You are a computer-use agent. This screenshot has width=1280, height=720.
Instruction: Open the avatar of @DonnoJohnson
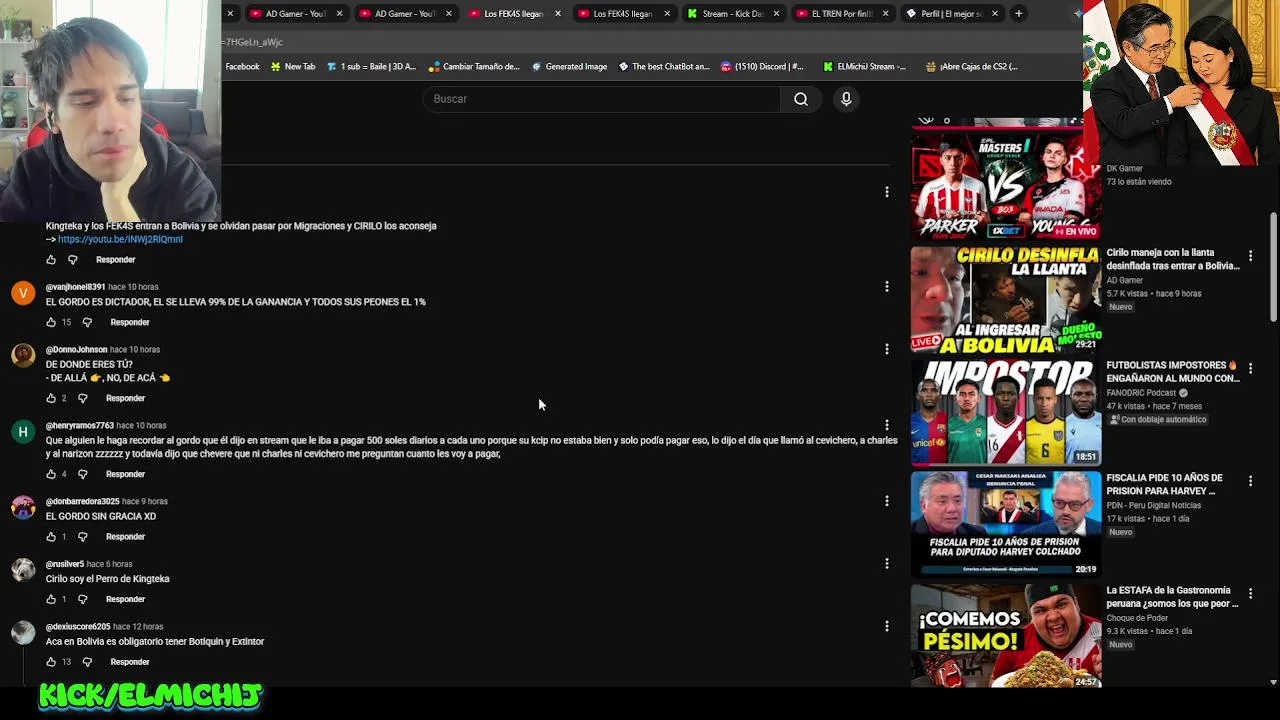(x=23, y=356)
